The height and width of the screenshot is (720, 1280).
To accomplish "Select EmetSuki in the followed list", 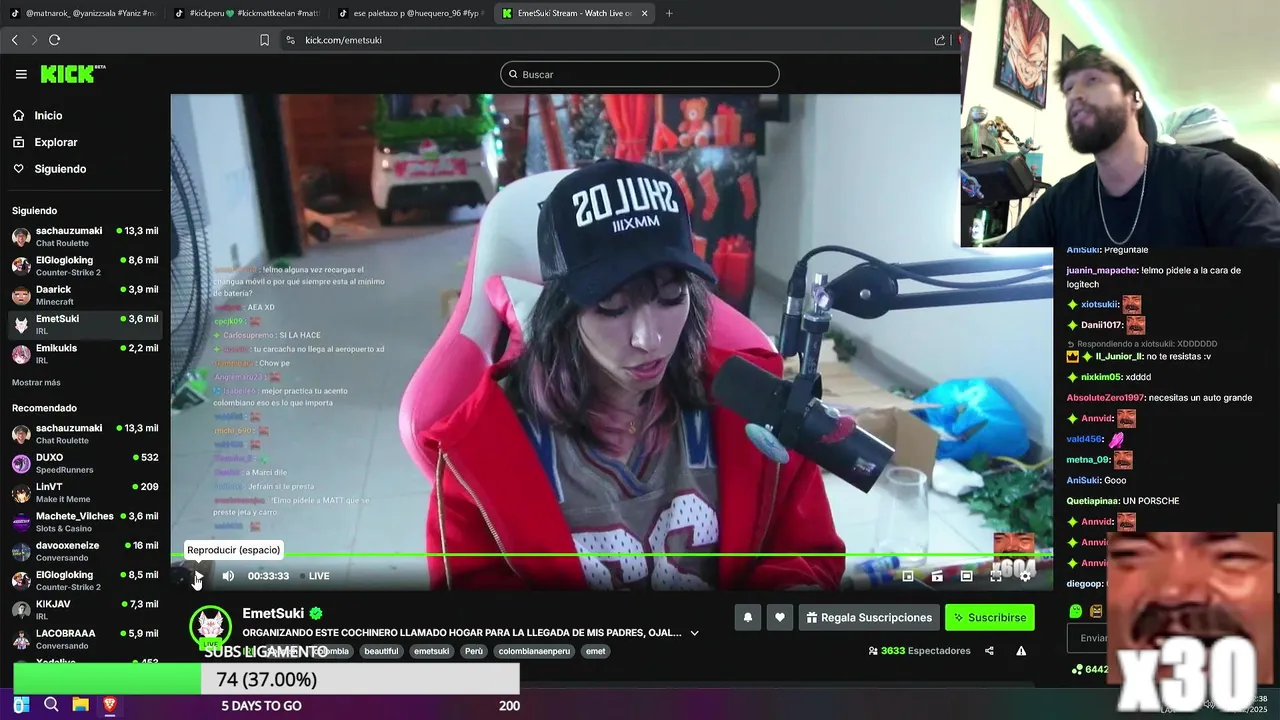I will click(85, 324).
